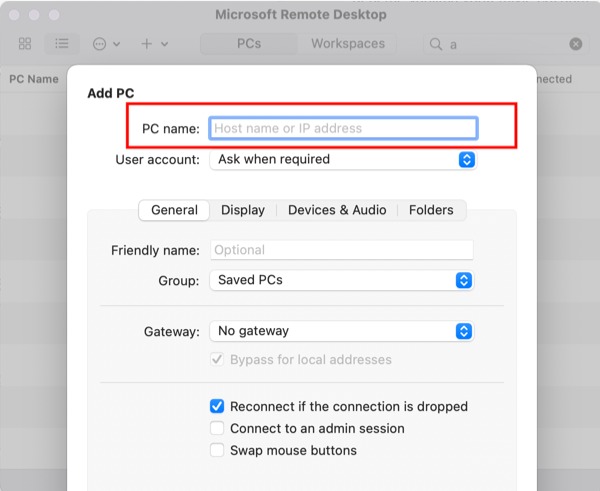
Task: Switch to the Display tab
Action: coord(243,210)
